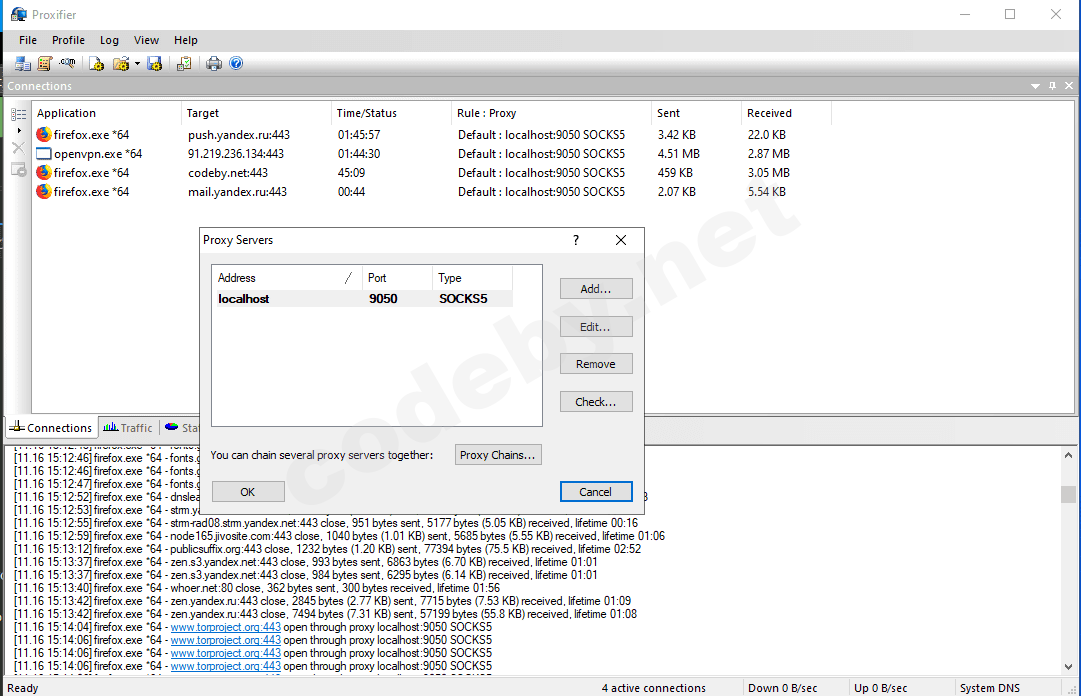Click the checklist clipboard toolbar icon
The image size is (1081, 696).
(184, 63)
